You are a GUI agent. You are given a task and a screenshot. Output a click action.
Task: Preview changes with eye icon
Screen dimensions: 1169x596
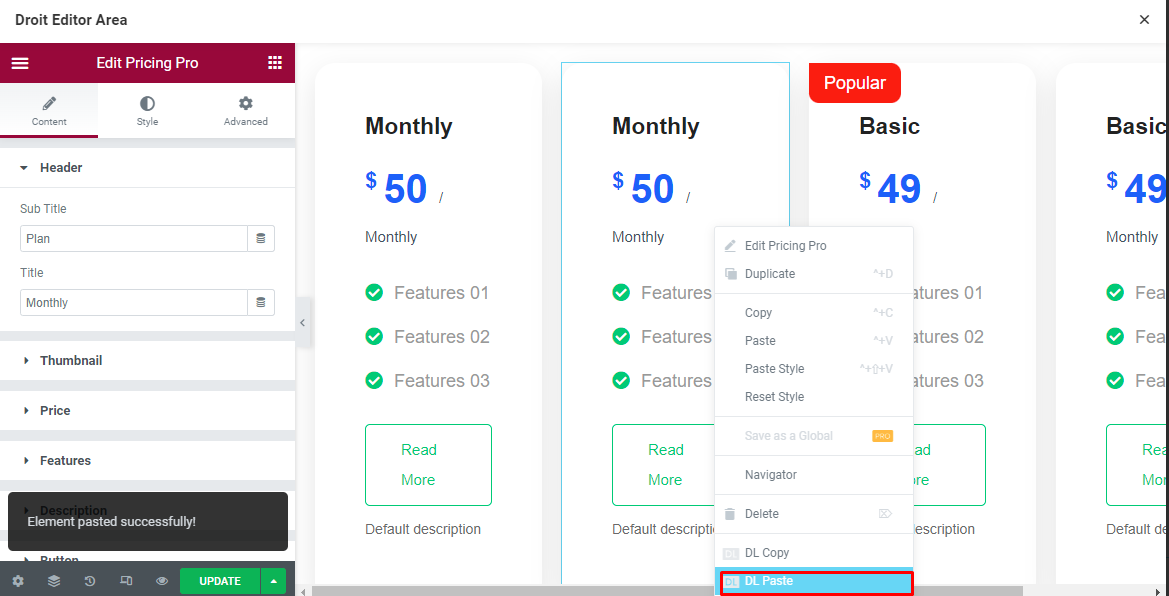[162, 581]
